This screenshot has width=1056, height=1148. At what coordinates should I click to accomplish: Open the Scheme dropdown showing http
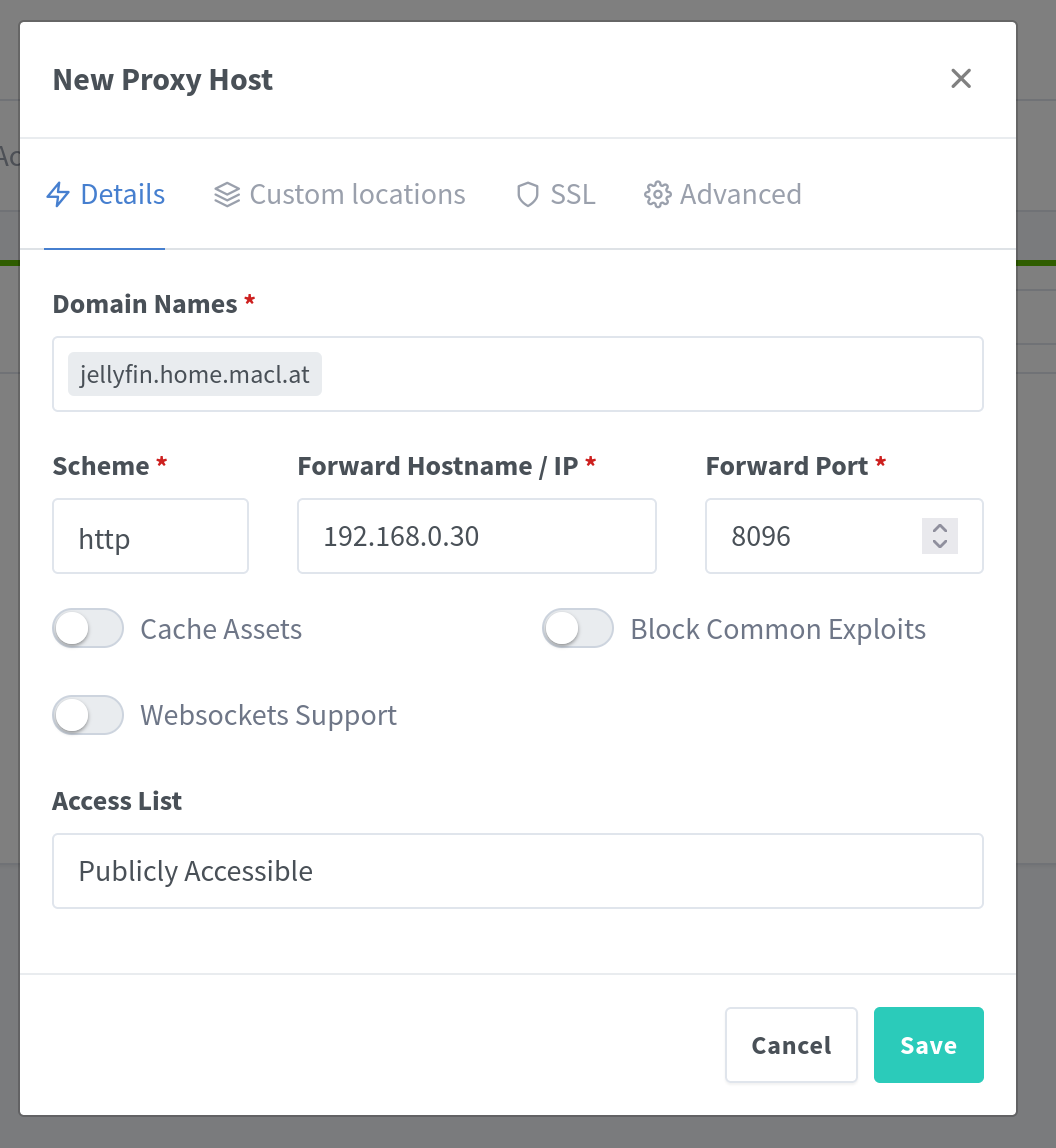click(150, 537)
